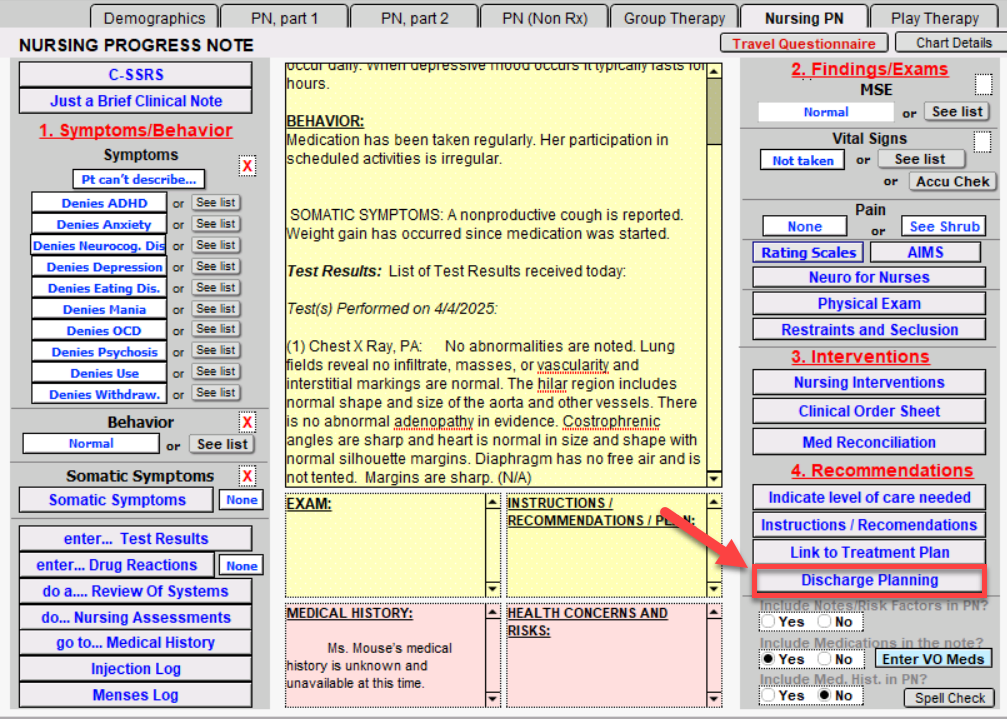
Task: Click the Pt can't describe field
Action: click(139, 179)
